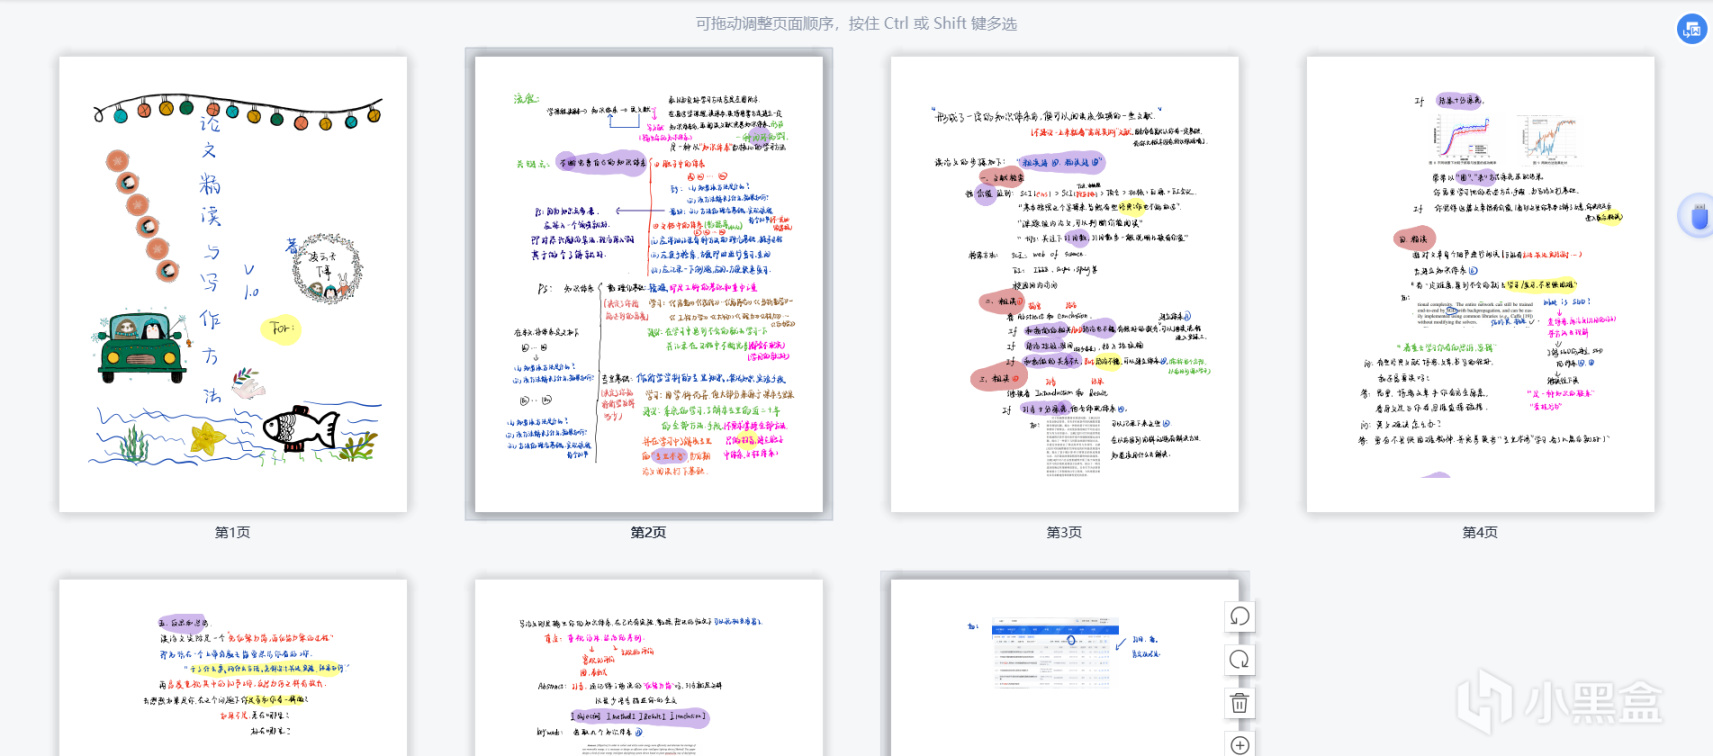Delete page 7 with the trash icon

(x=1239, y=703)
